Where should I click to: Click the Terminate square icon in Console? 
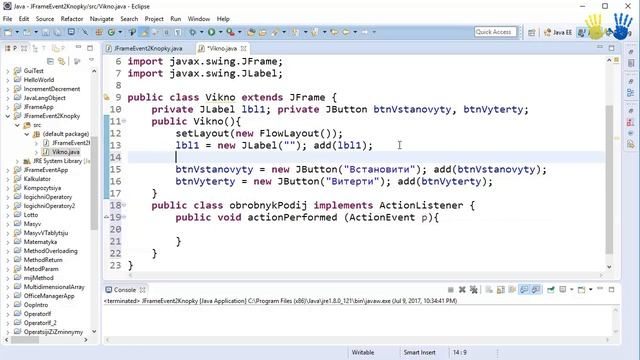coord(451,290)
